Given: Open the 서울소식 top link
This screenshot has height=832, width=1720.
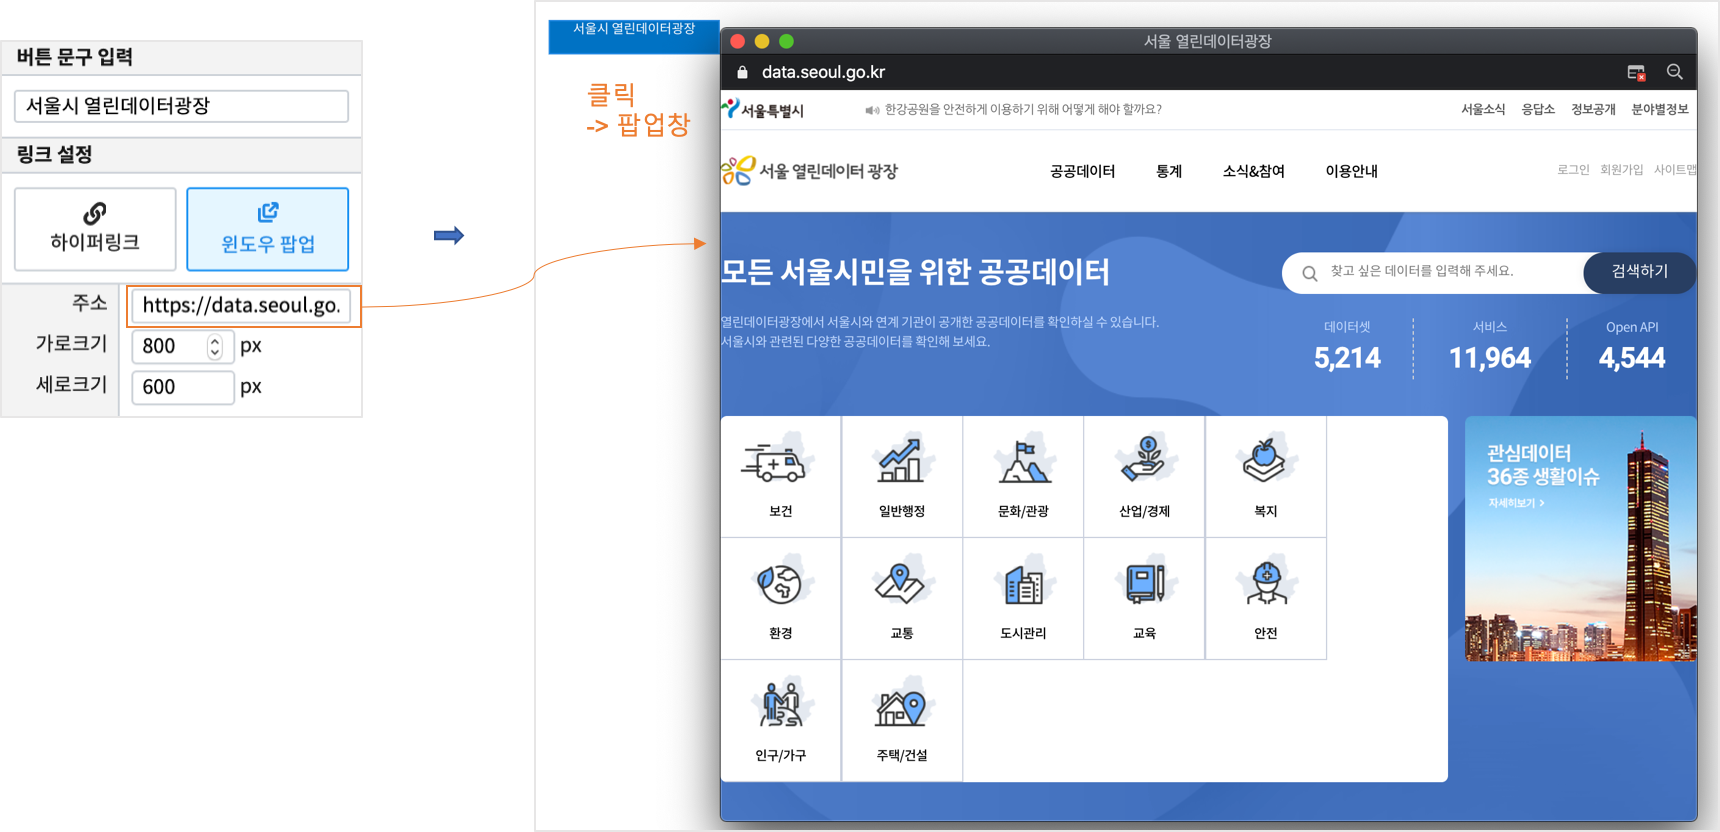Looking at the screenshot, I should pos(1482,109).
